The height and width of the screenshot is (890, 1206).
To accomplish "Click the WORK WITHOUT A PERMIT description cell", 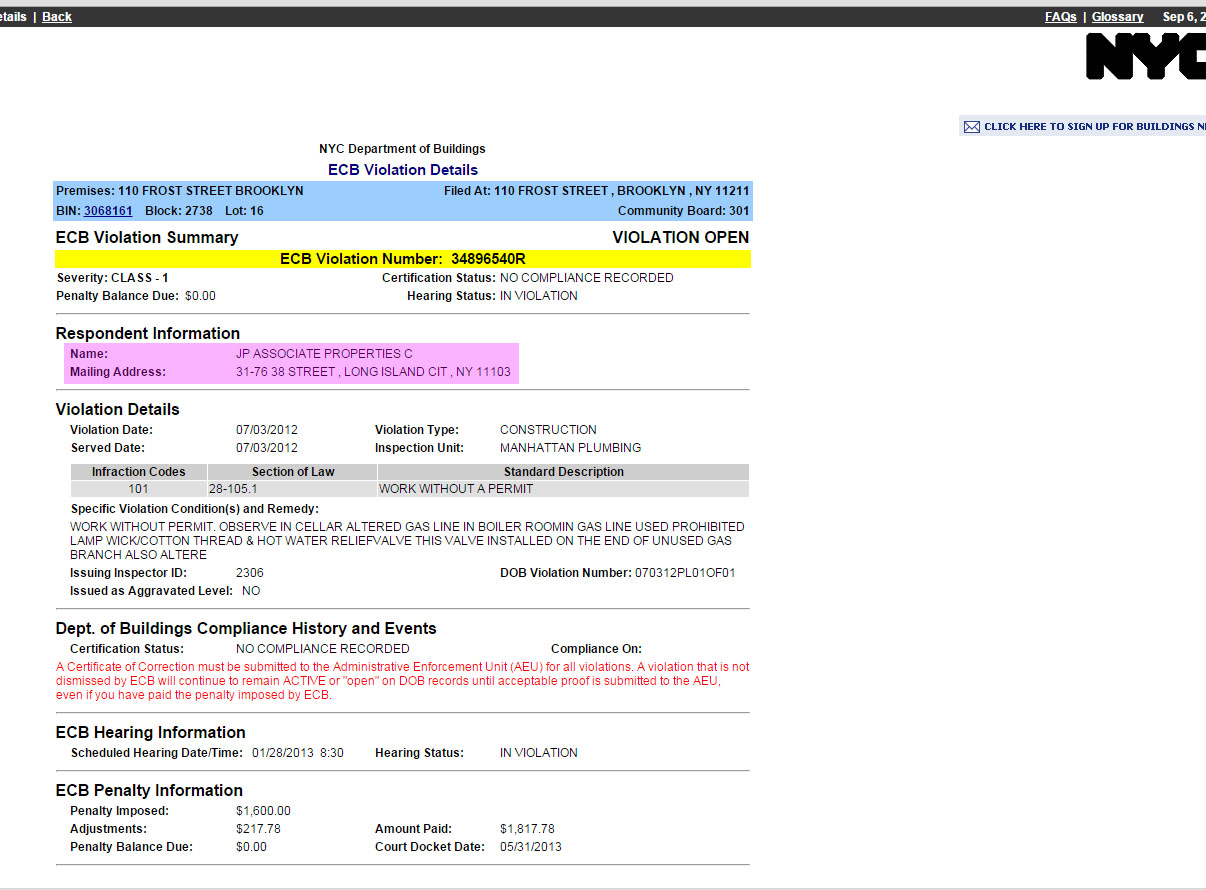I will coord(456,489).
